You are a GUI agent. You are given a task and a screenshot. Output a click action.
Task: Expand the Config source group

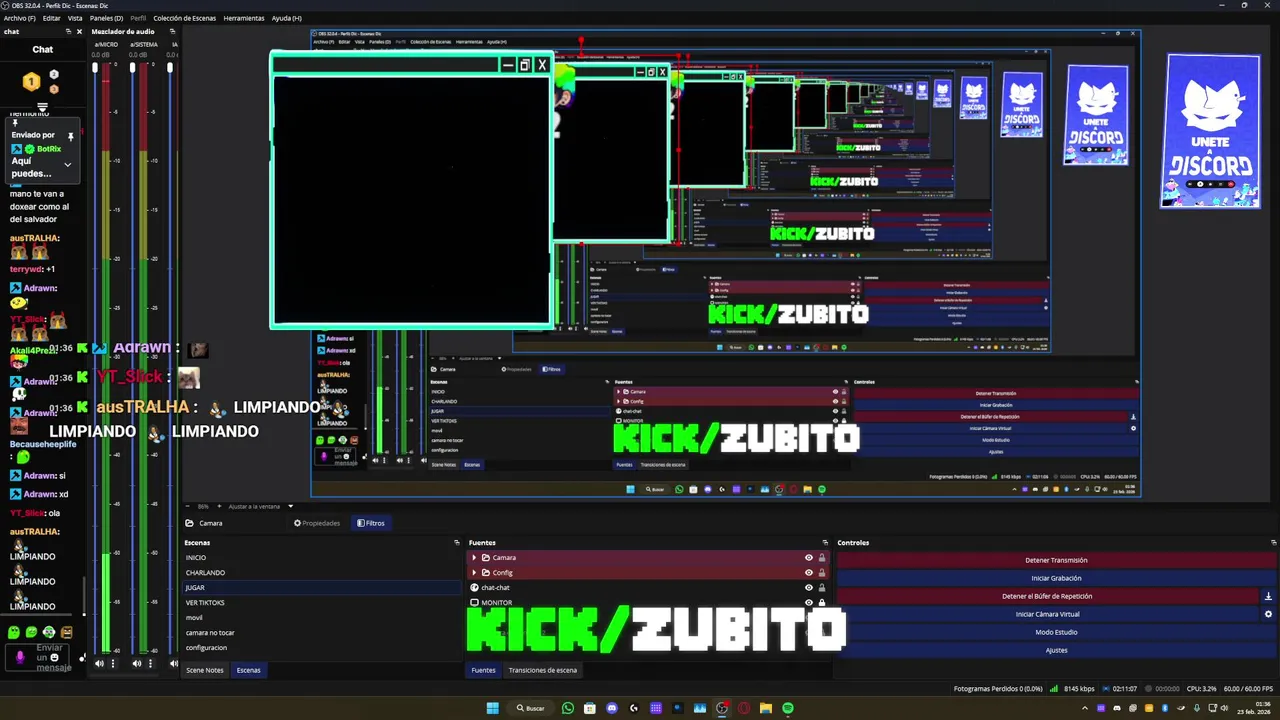point(474,573)
